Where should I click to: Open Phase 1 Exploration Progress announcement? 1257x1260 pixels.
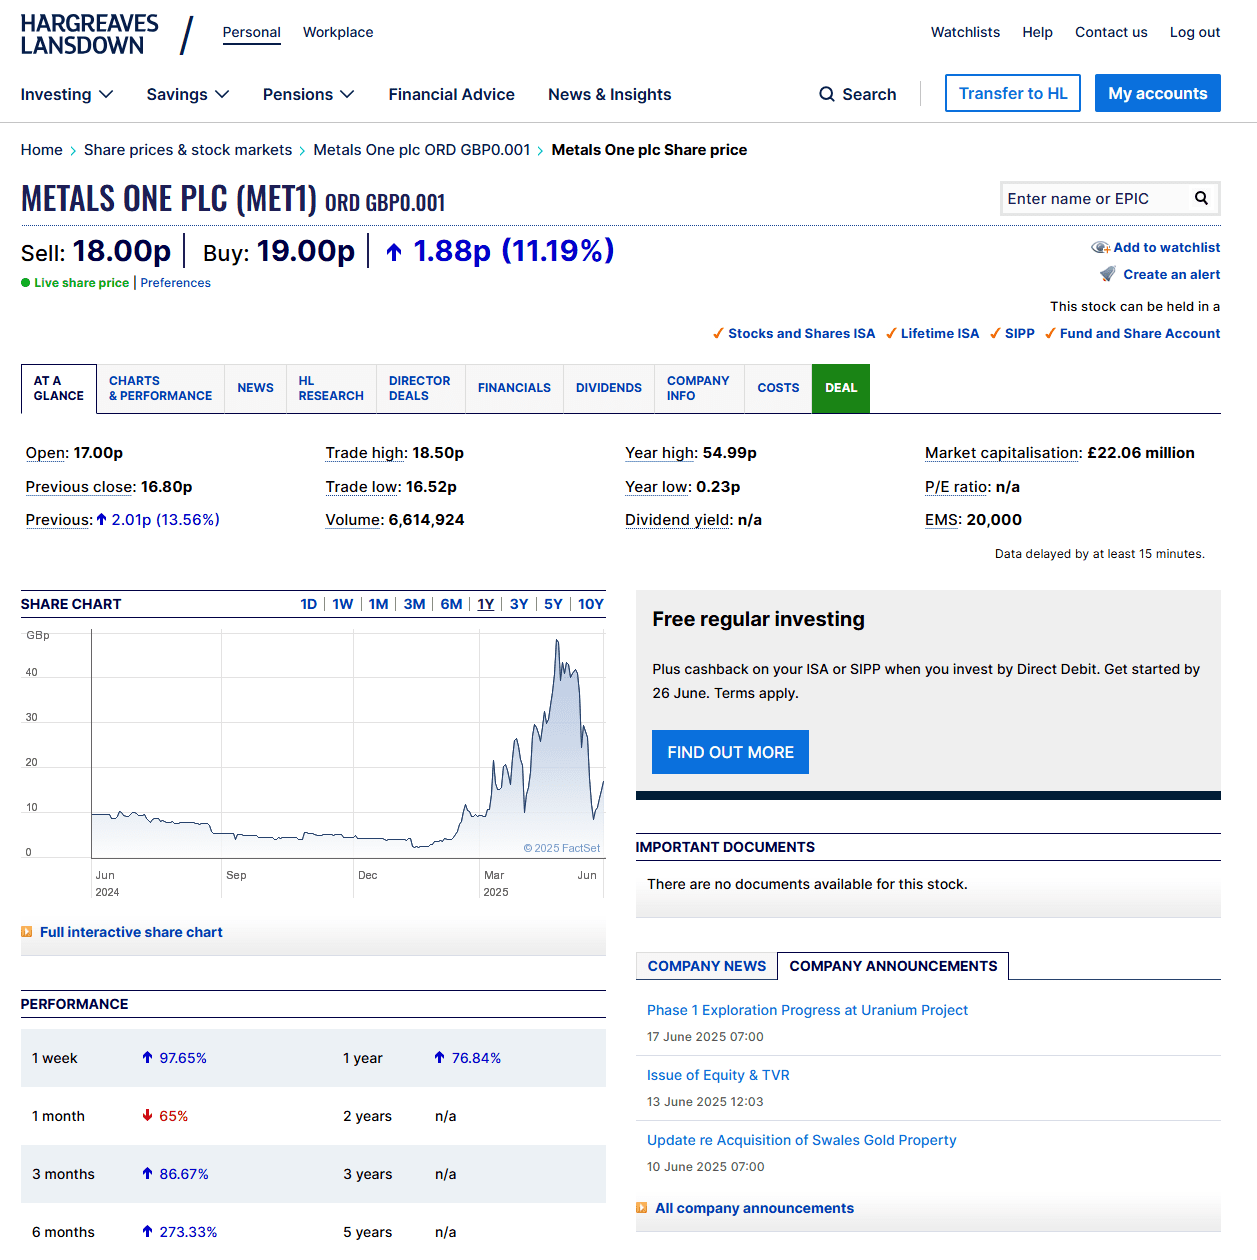coord(807,1010)
